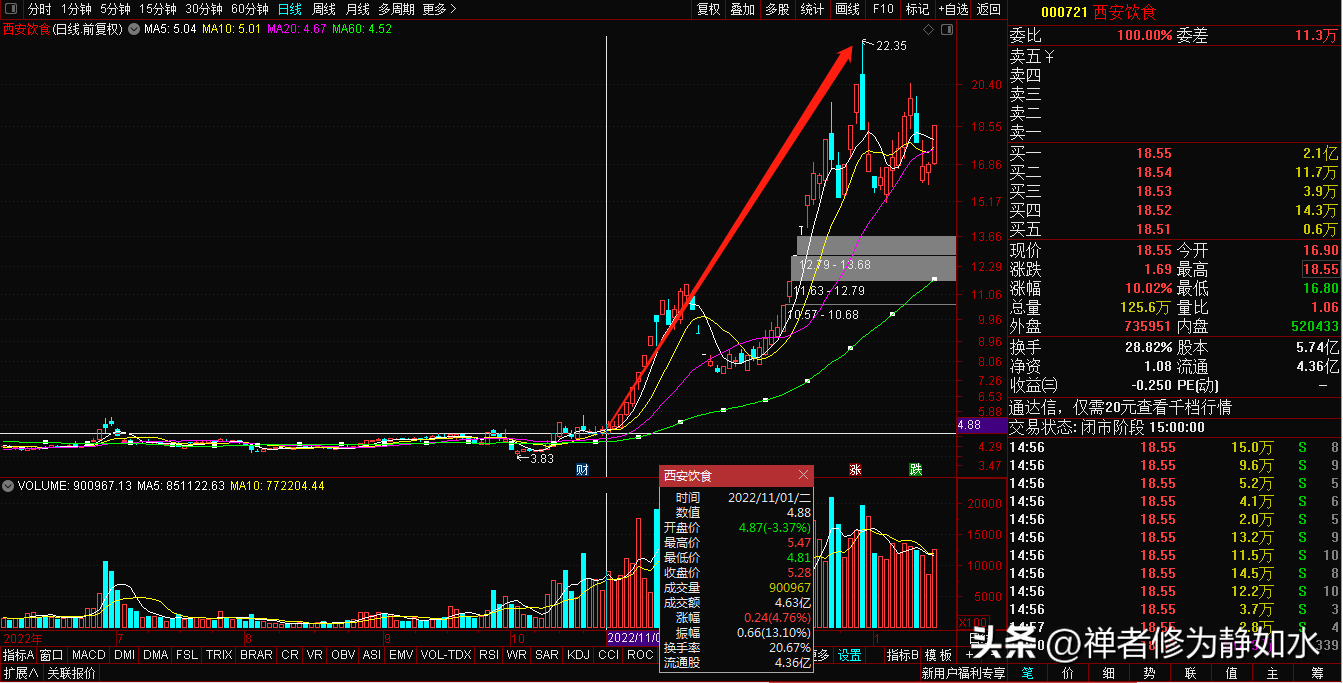Close the 西安饮食 data popup
The image size is (1343, 683).
tap(803, 475)
